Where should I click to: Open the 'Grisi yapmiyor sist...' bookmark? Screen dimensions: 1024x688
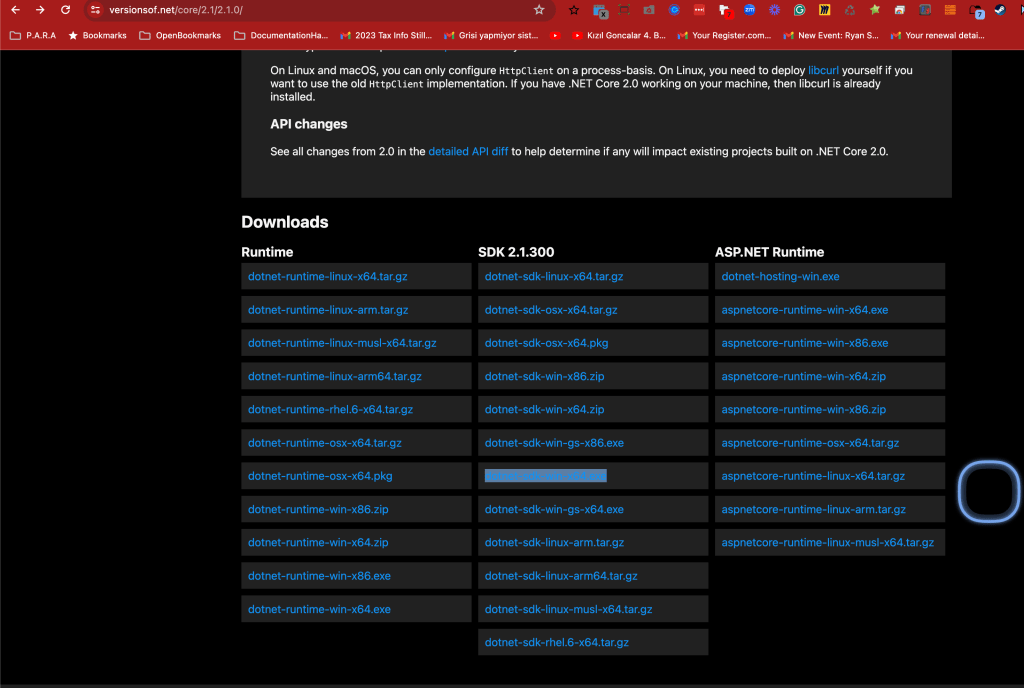tap(491, 35)
